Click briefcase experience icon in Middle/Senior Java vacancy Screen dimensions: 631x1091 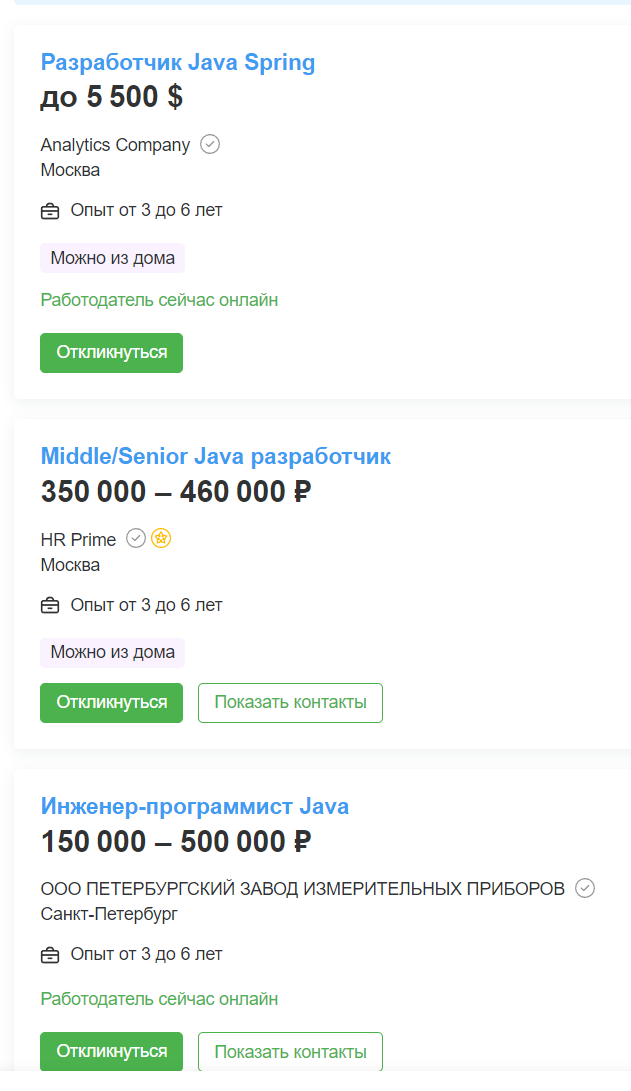[x=50, y=605]
